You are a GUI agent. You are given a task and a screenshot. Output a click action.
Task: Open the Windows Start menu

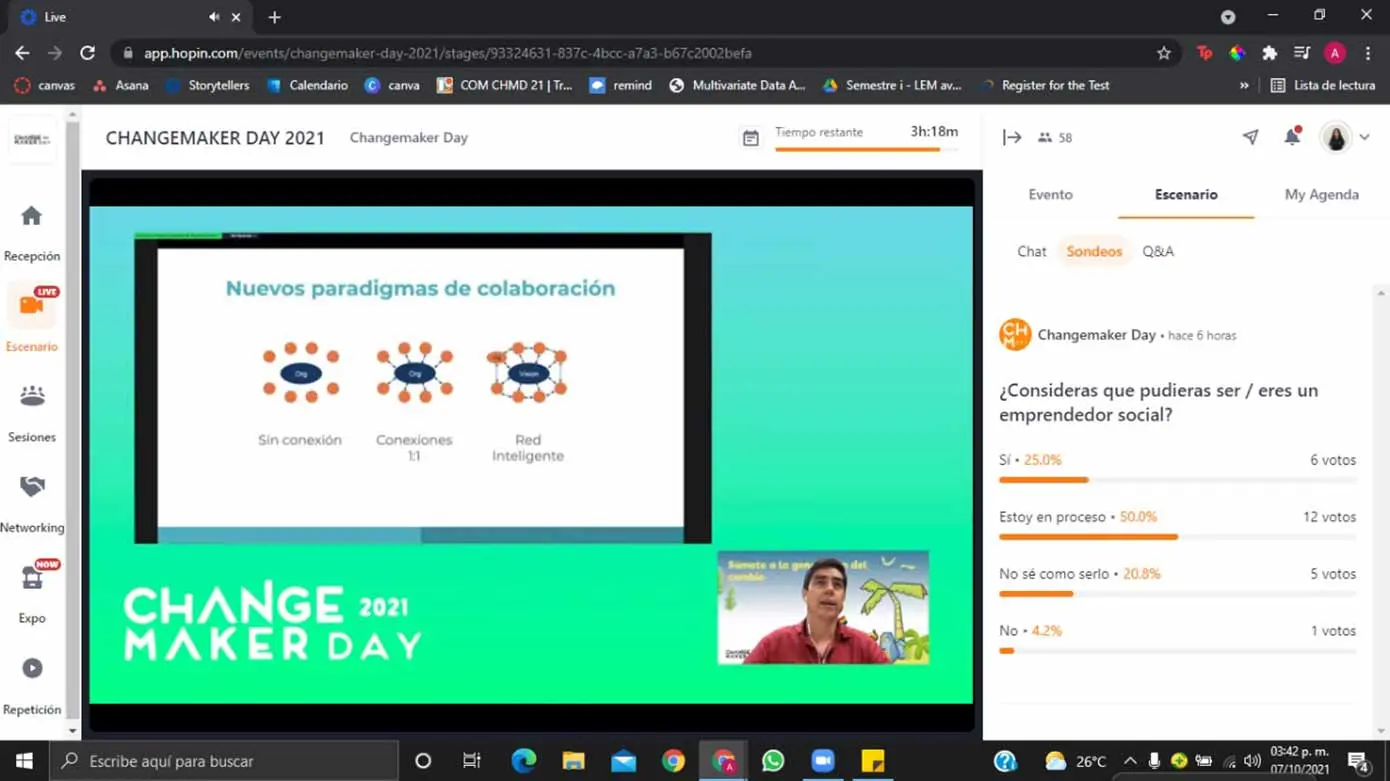pos(24,761)
